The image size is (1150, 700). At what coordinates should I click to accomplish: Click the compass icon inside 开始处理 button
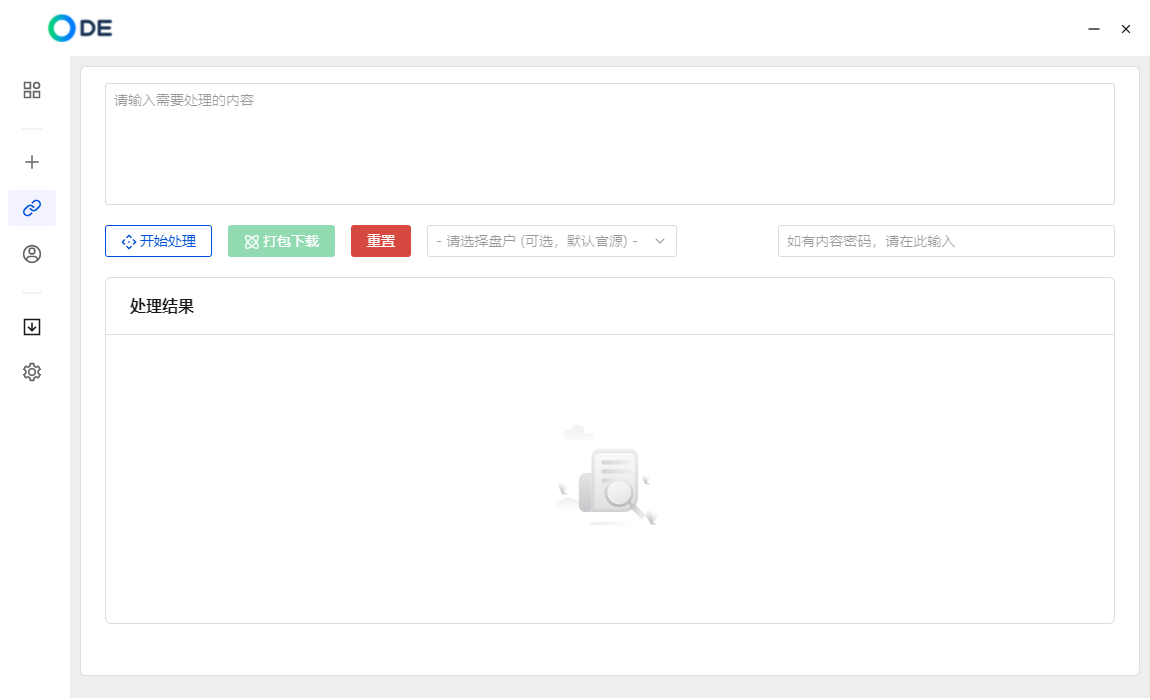click(x=128, y=241)
